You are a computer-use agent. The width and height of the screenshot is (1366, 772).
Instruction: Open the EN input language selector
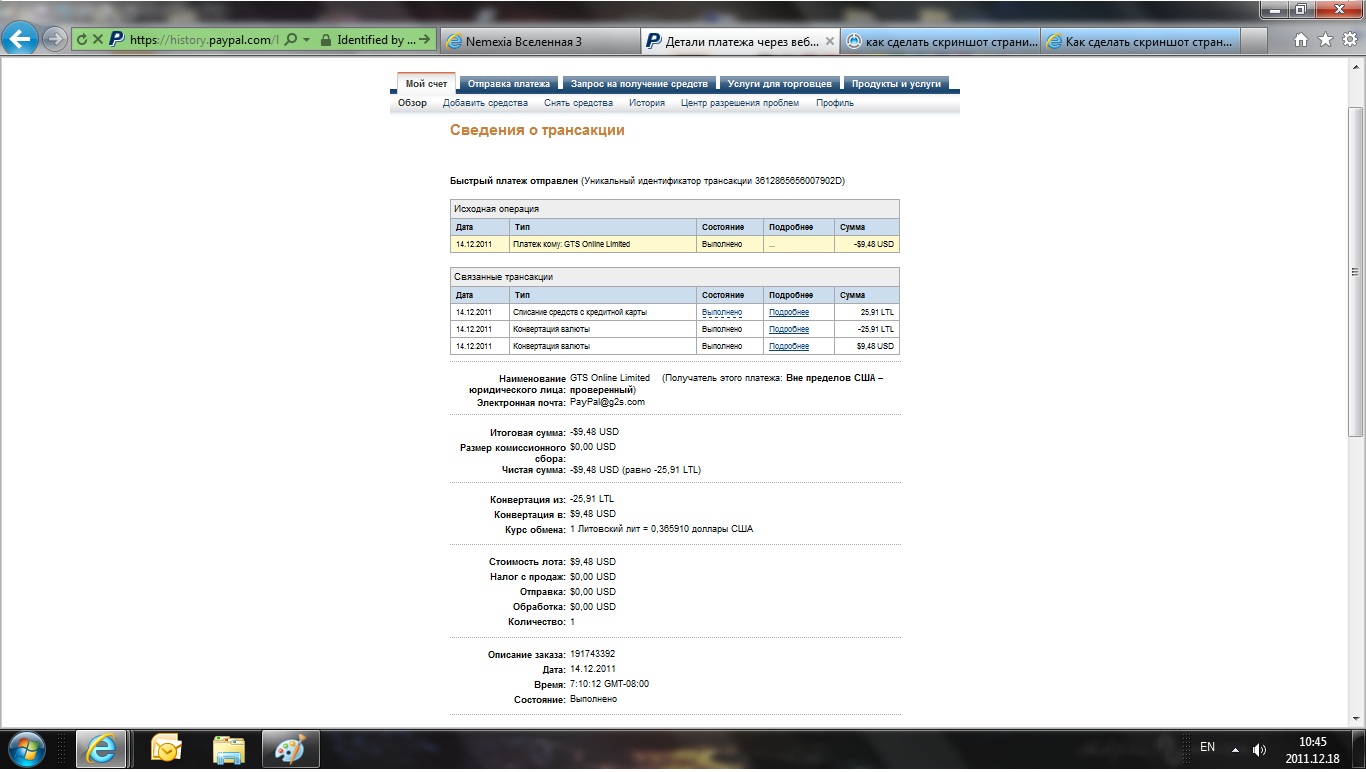tap(1207, 747)
